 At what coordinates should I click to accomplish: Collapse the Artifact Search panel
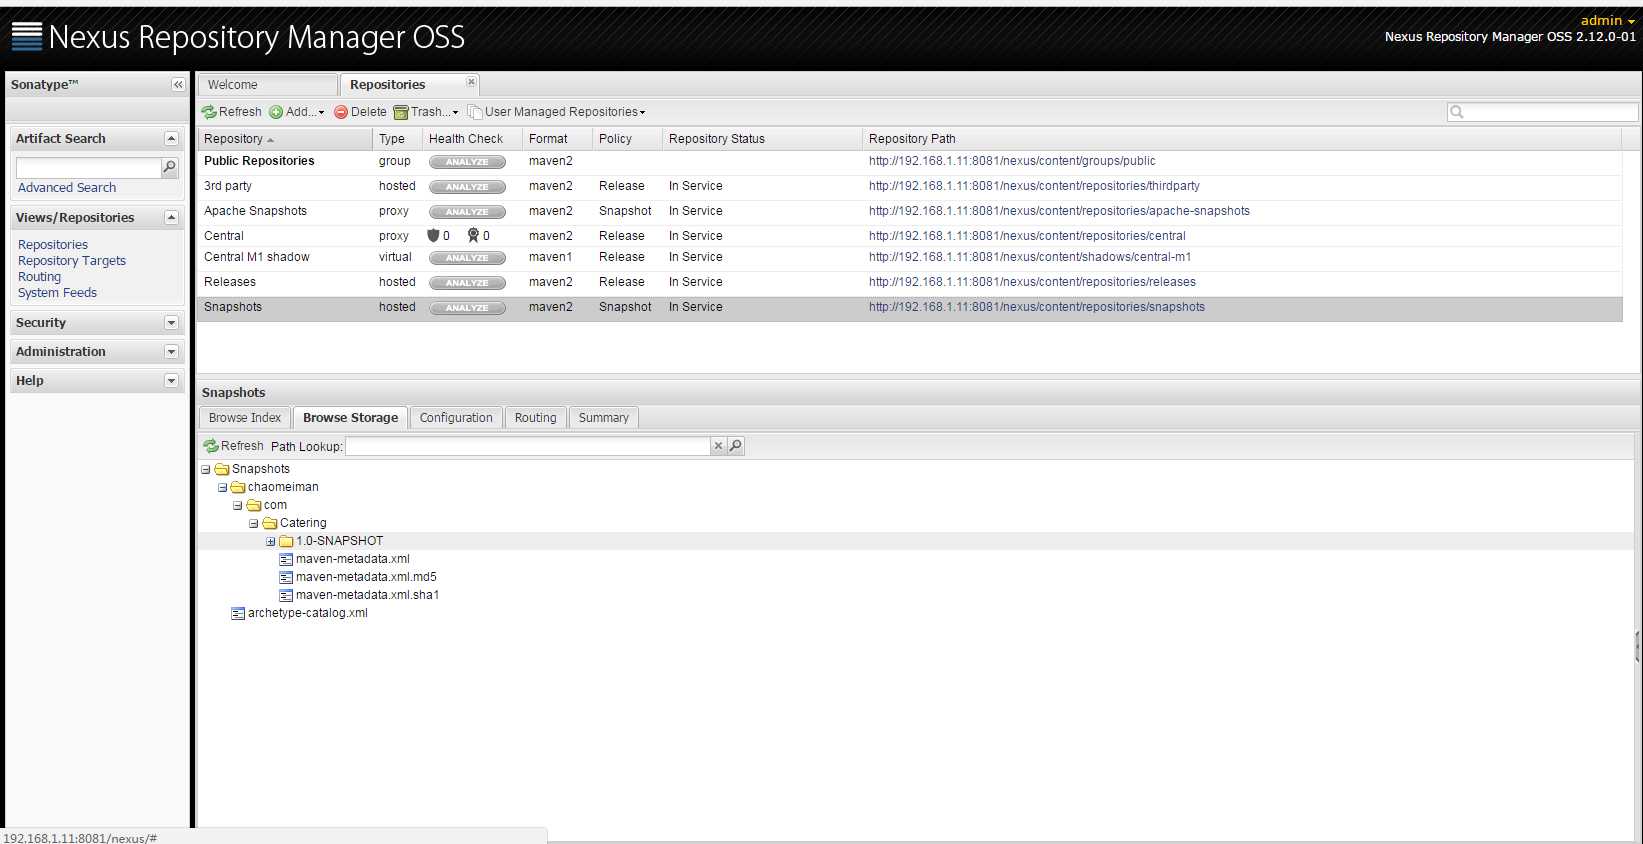[x=171, y=139]
